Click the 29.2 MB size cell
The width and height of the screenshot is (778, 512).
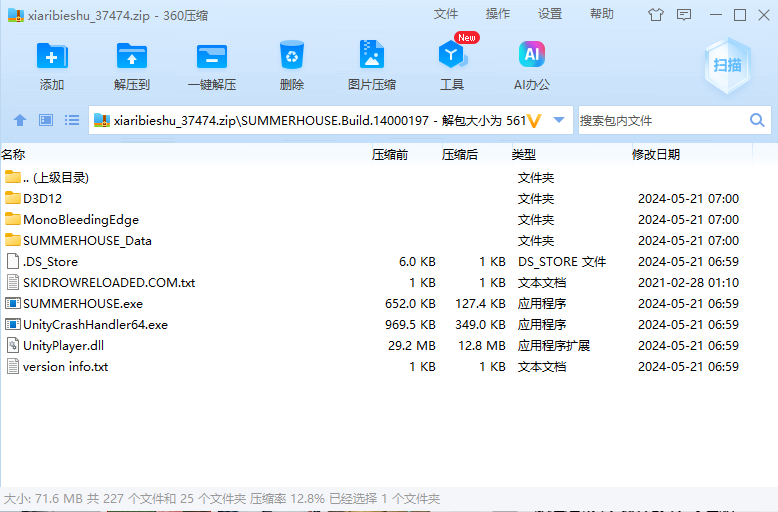411,345
